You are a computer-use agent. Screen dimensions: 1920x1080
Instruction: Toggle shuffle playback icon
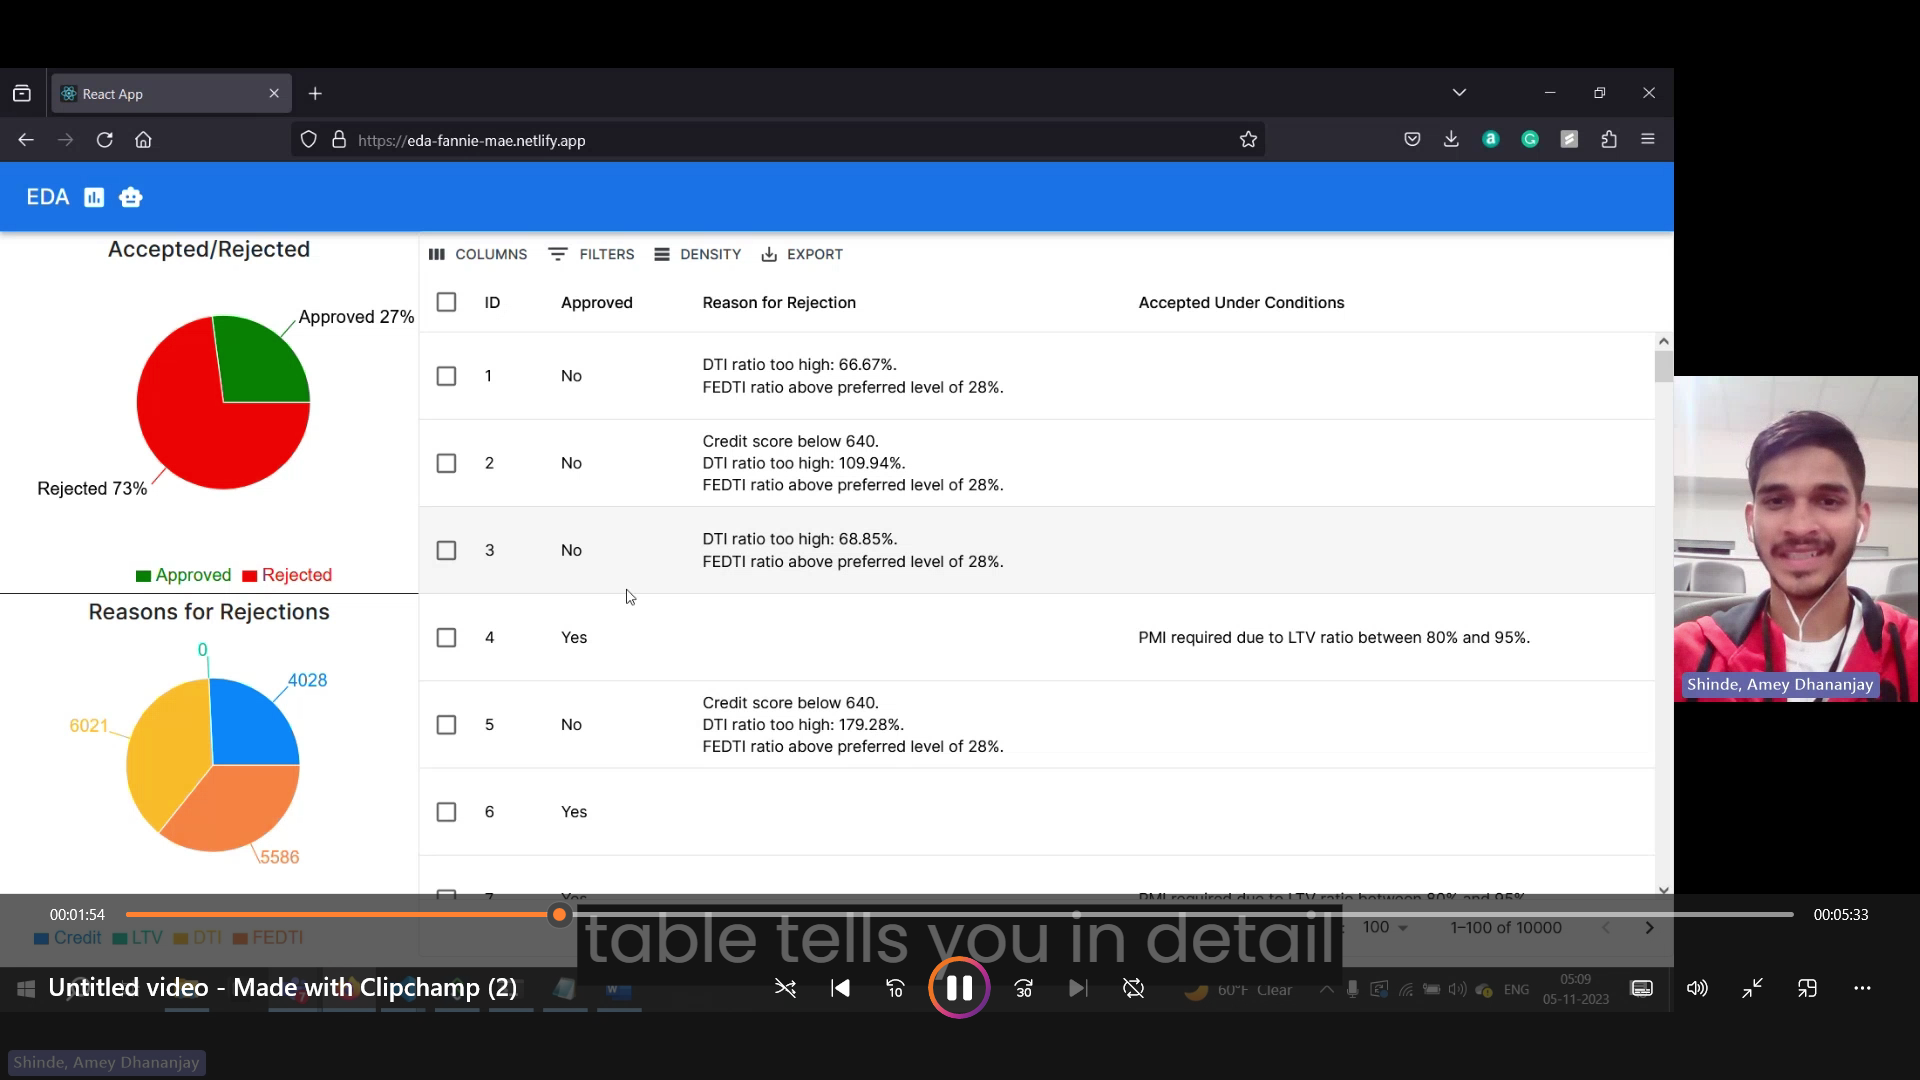pos(785,988)
